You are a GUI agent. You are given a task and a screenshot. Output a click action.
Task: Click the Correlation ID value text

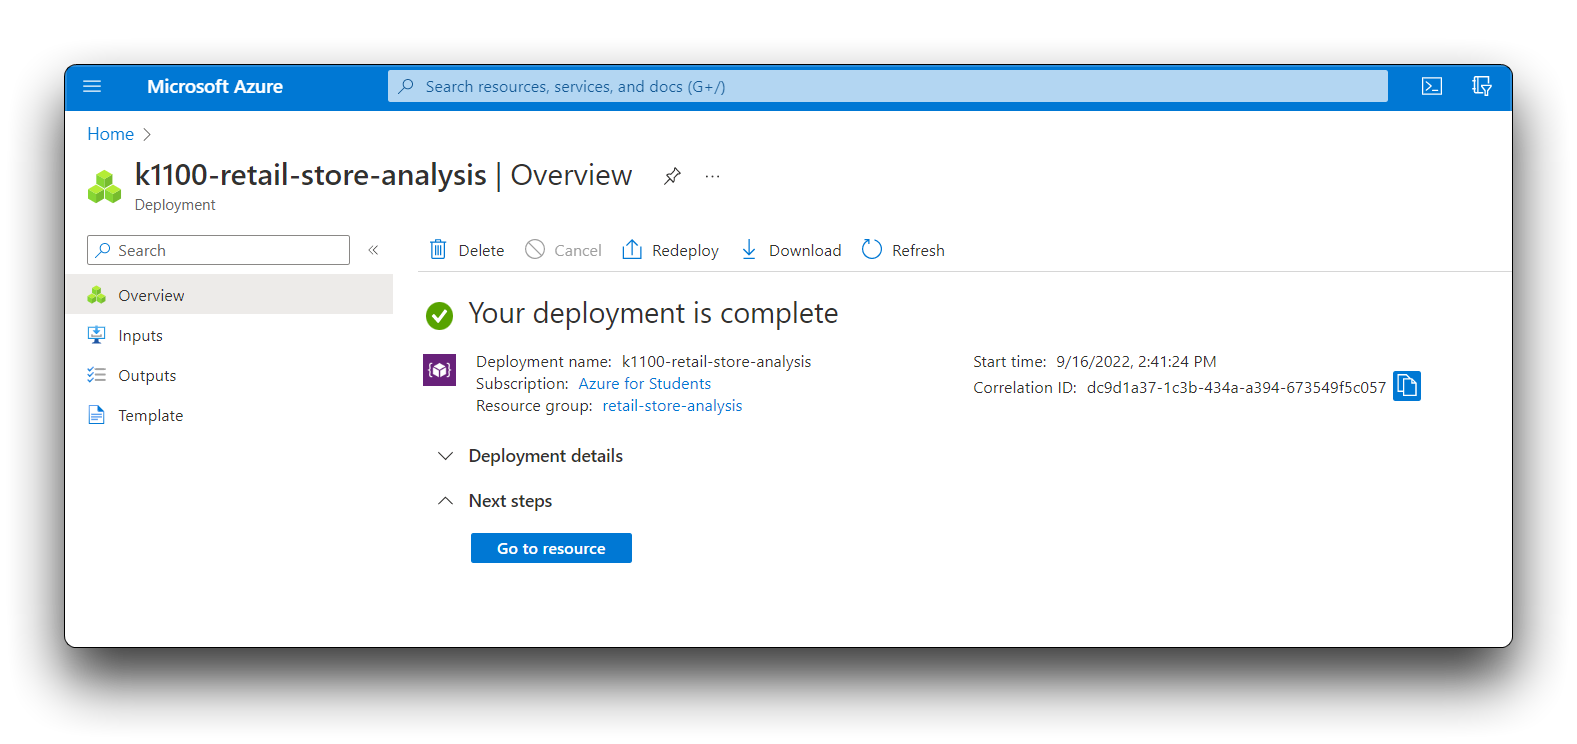pos(1236,388)
